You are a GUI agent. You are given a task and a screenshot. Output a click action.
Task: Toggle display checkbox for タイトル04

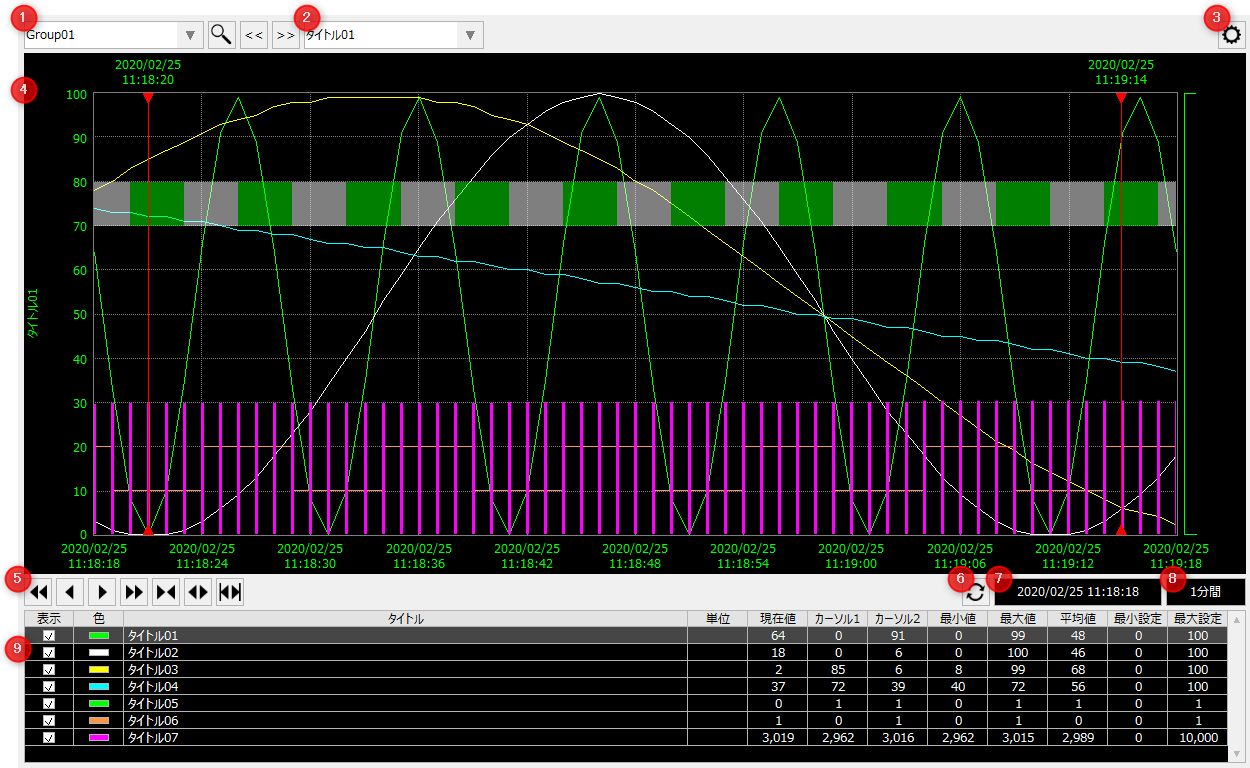point(49,687)
